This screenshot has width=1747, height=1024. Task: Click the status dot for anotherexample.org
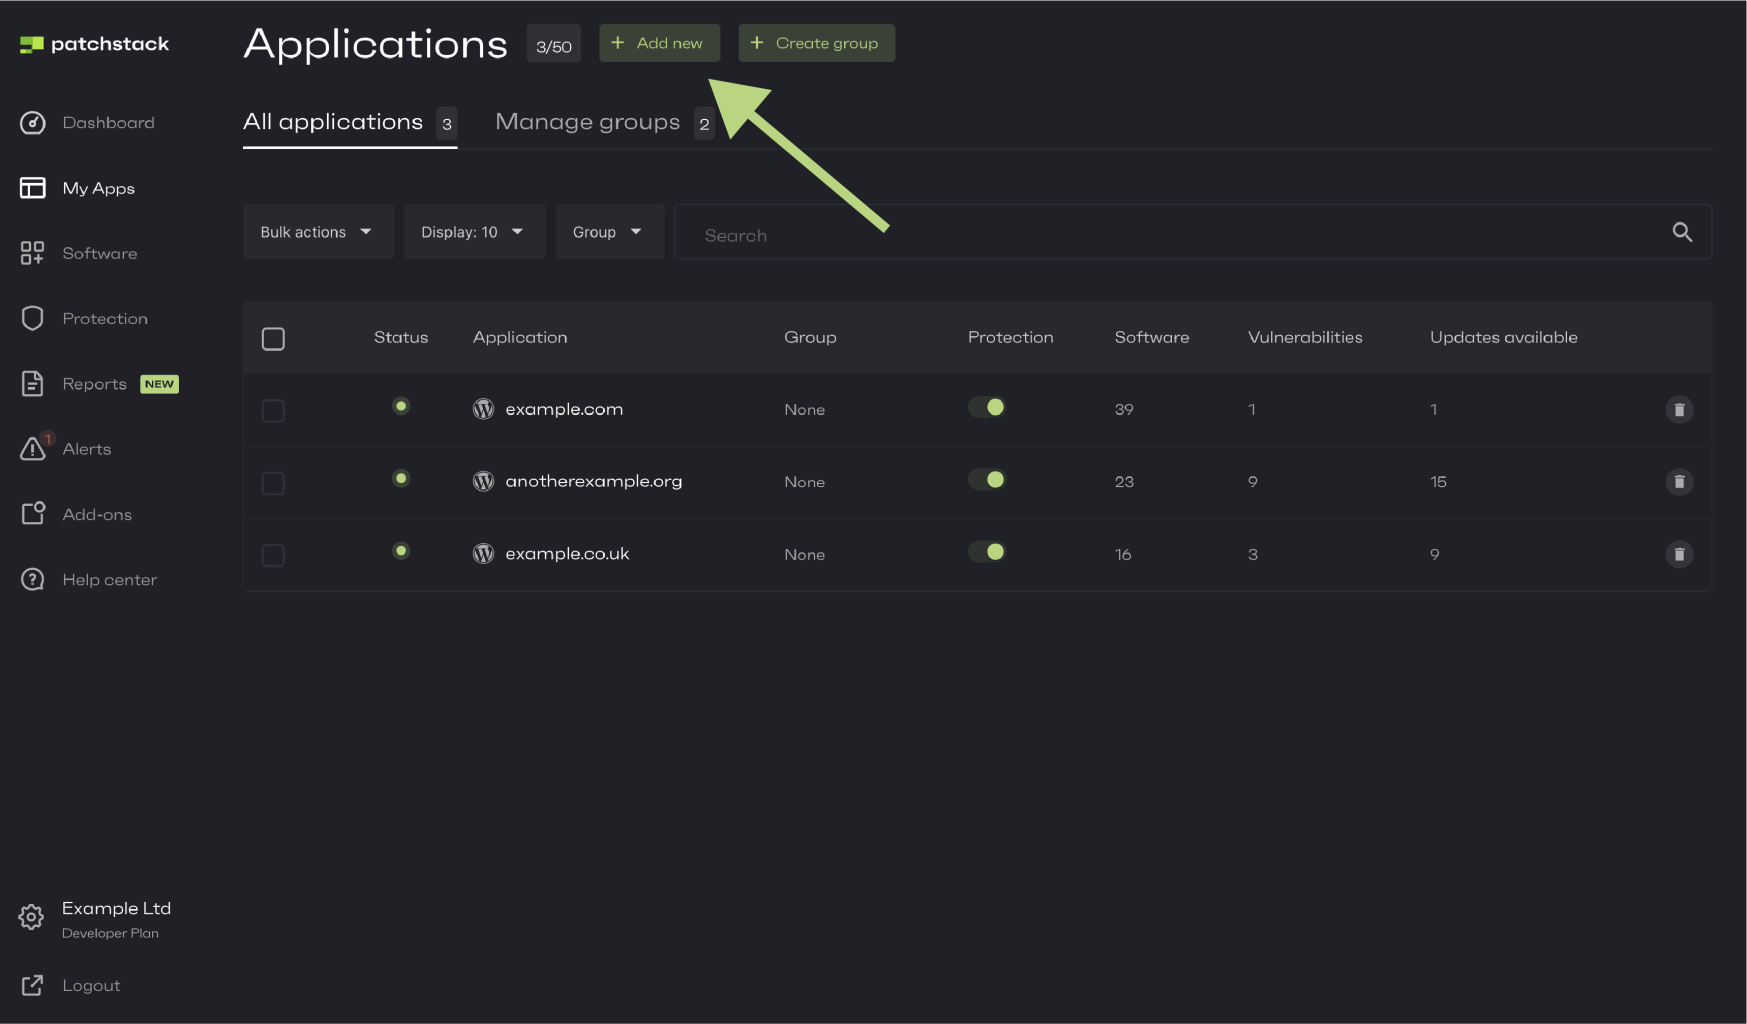click(x=401, y=478)
